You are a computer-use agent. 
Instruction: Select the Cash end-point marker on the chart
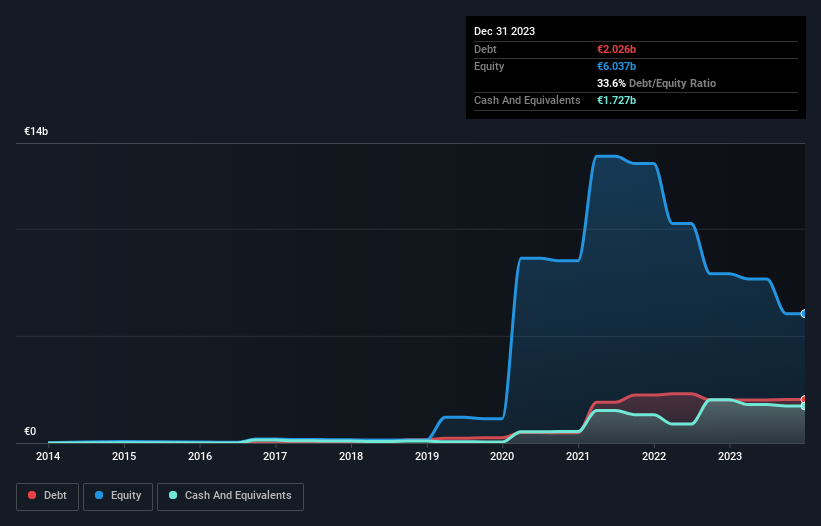pos(804,406)
